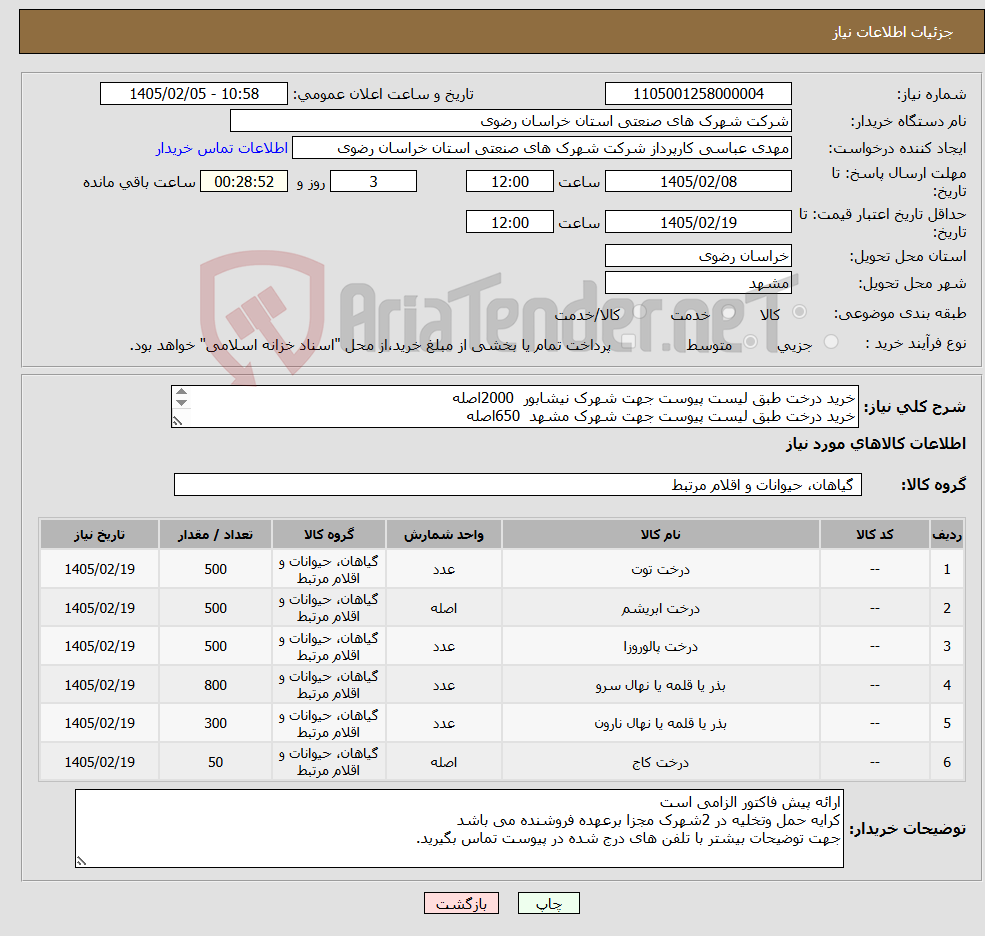
Task: Click the توضیحات خریدار text area
Action: [x=459, y=829]
